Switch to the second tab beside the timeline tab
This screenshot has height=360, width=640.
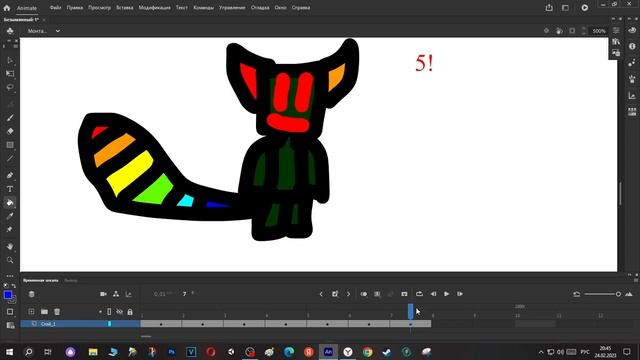pyautogui.click(x=71, y=280)
